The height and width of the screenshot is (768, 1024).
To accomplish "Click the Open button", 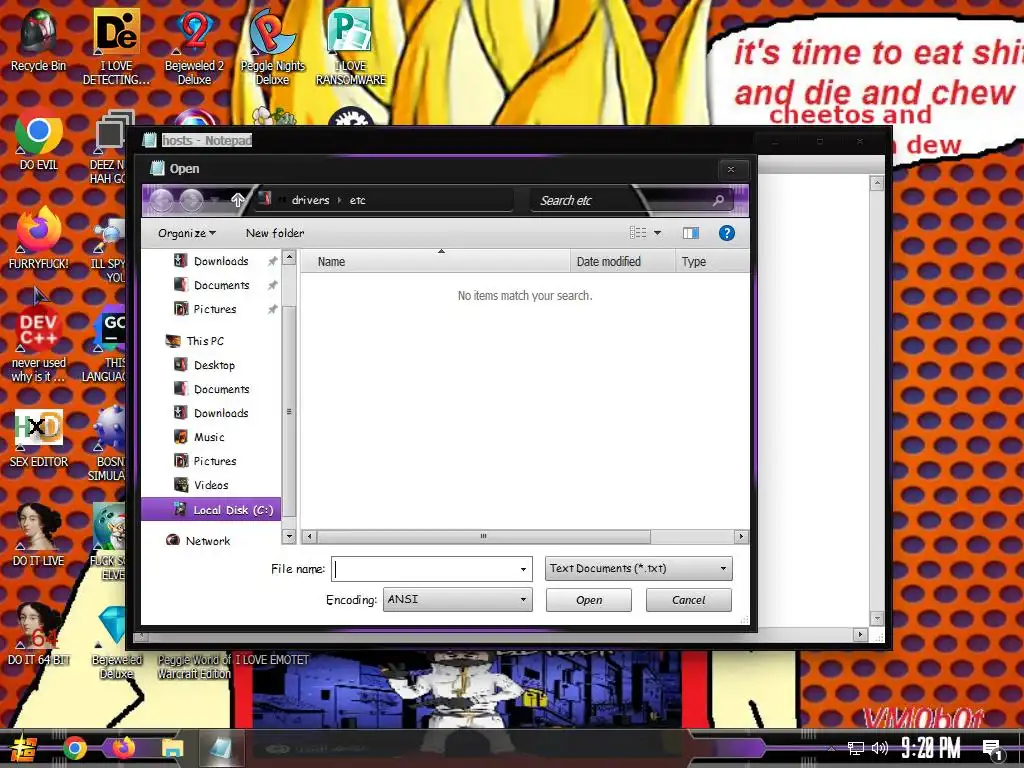I will 589,600.
